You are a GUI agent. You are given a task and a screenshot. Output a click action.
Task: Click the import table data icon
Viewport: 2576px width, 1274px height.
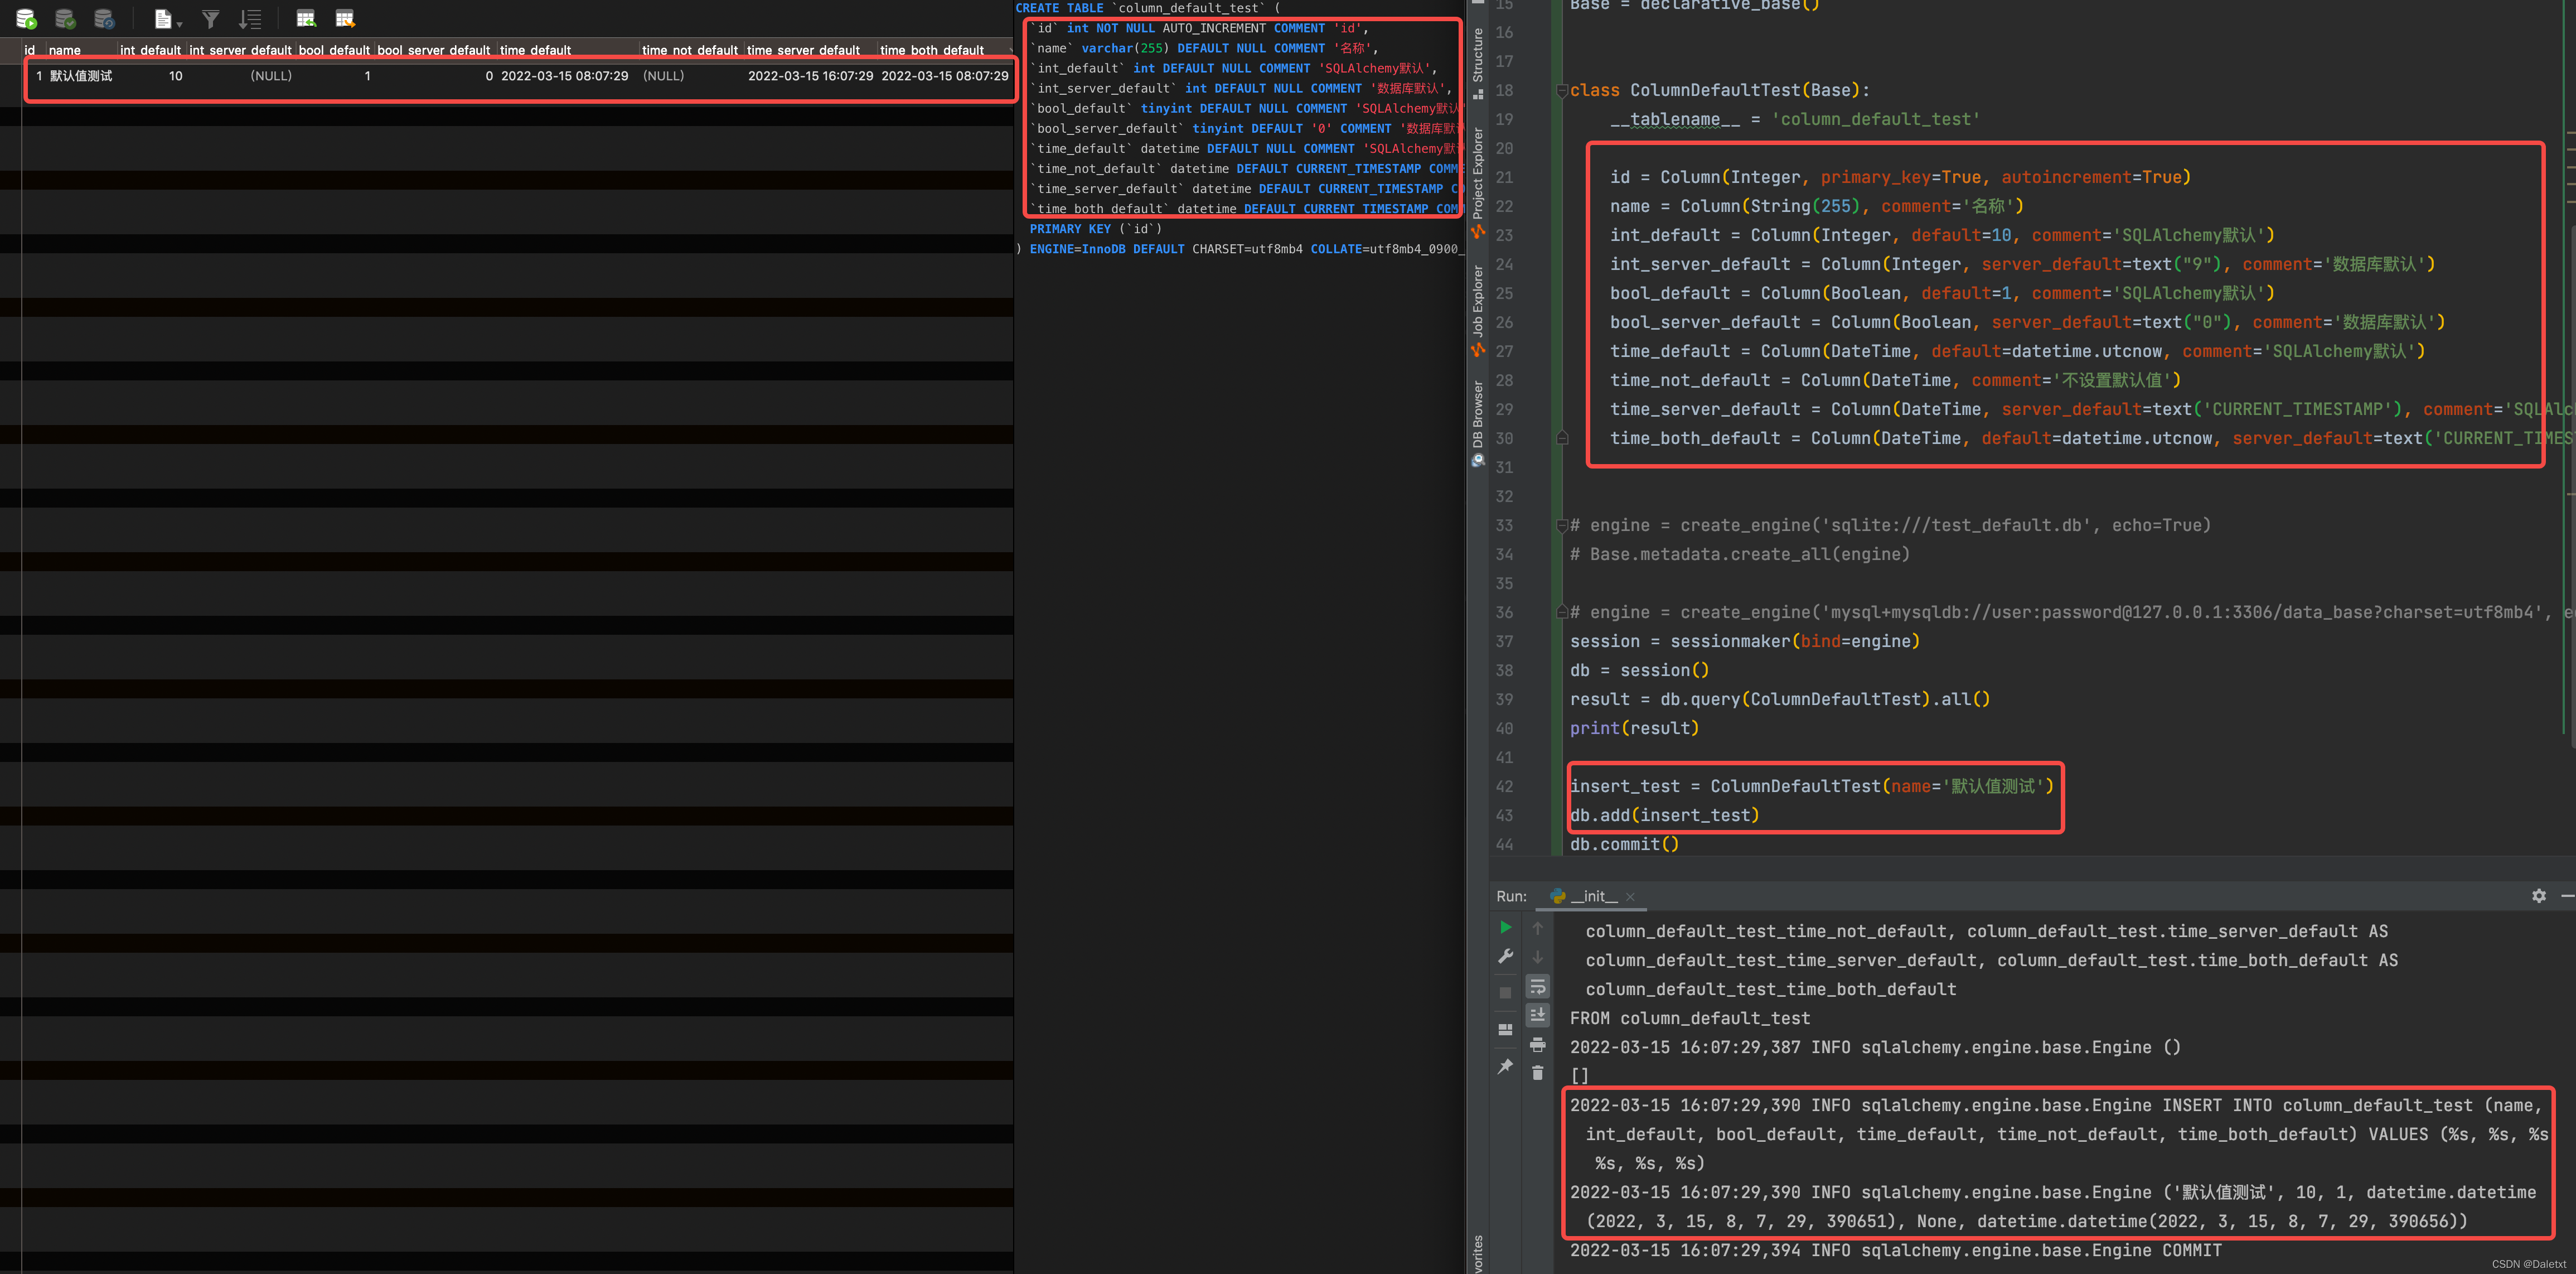306,19
